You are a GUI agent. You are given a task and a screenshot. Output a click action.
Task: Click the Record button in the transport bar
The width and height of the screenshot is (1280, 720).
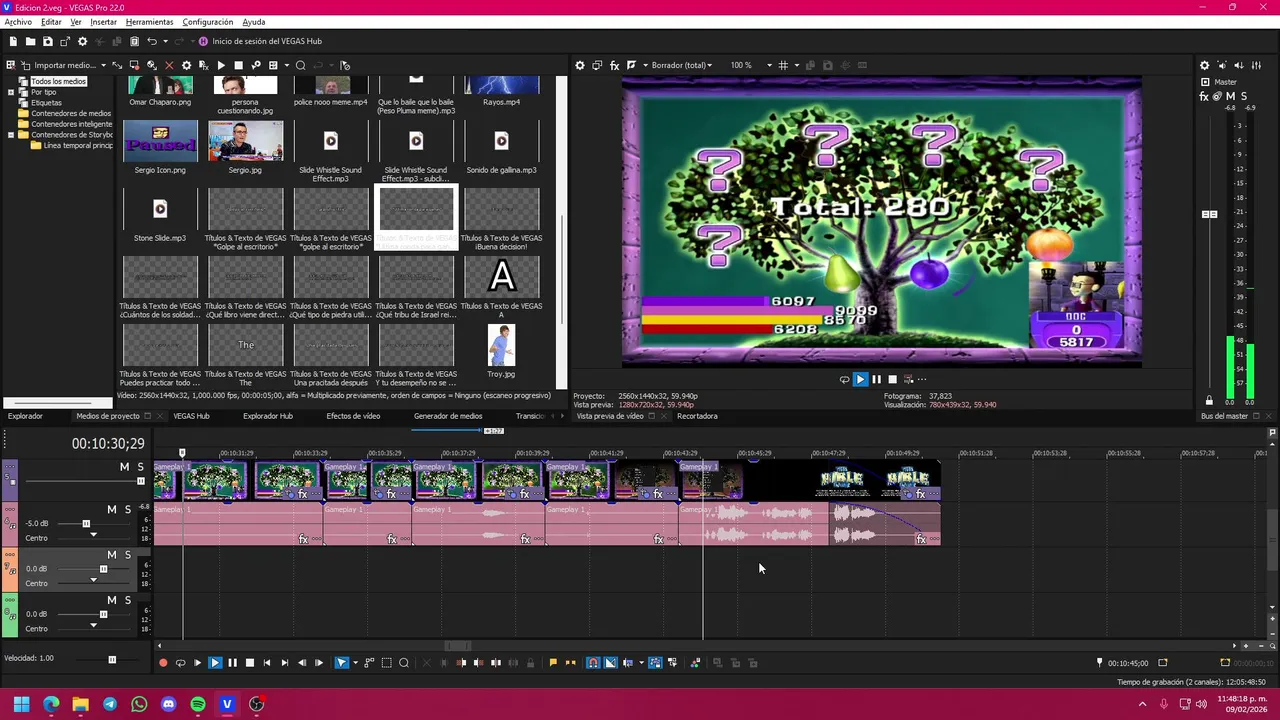click(163, 663)
